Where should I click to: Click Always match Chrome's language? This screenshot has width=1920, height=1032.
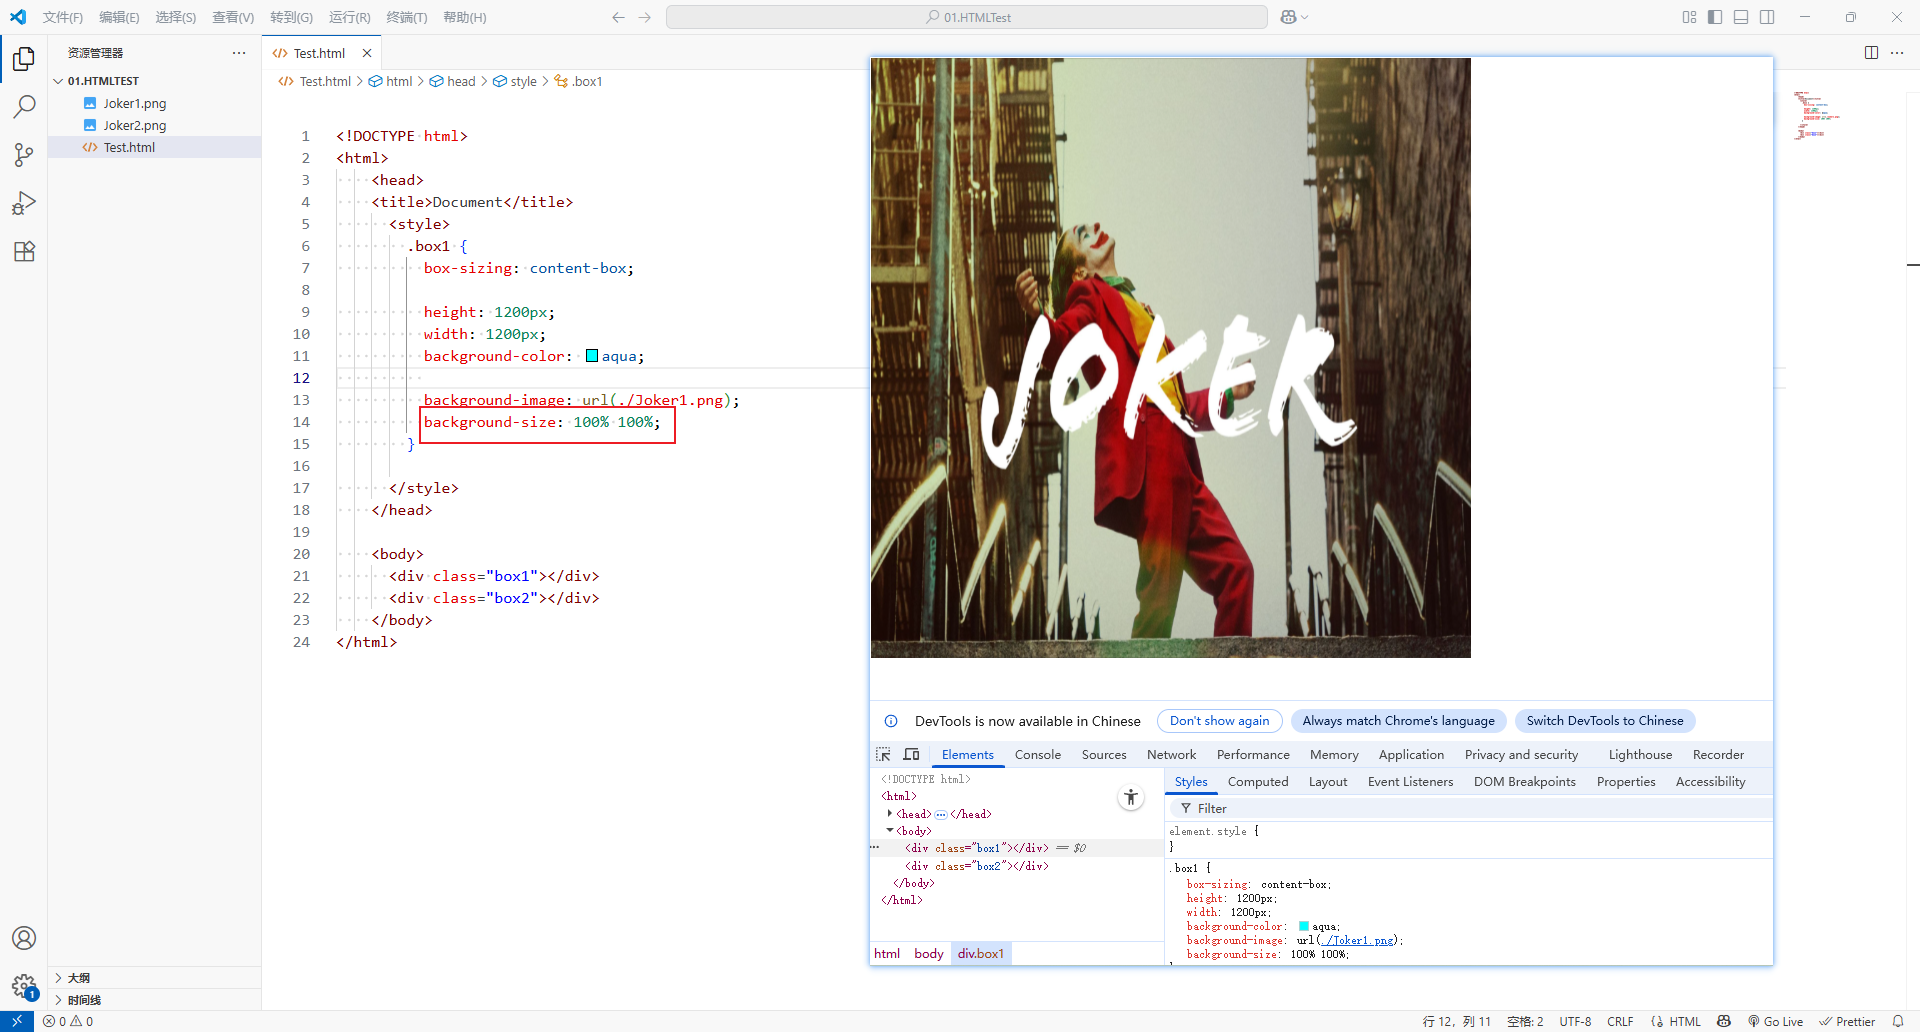[1398, 721]
